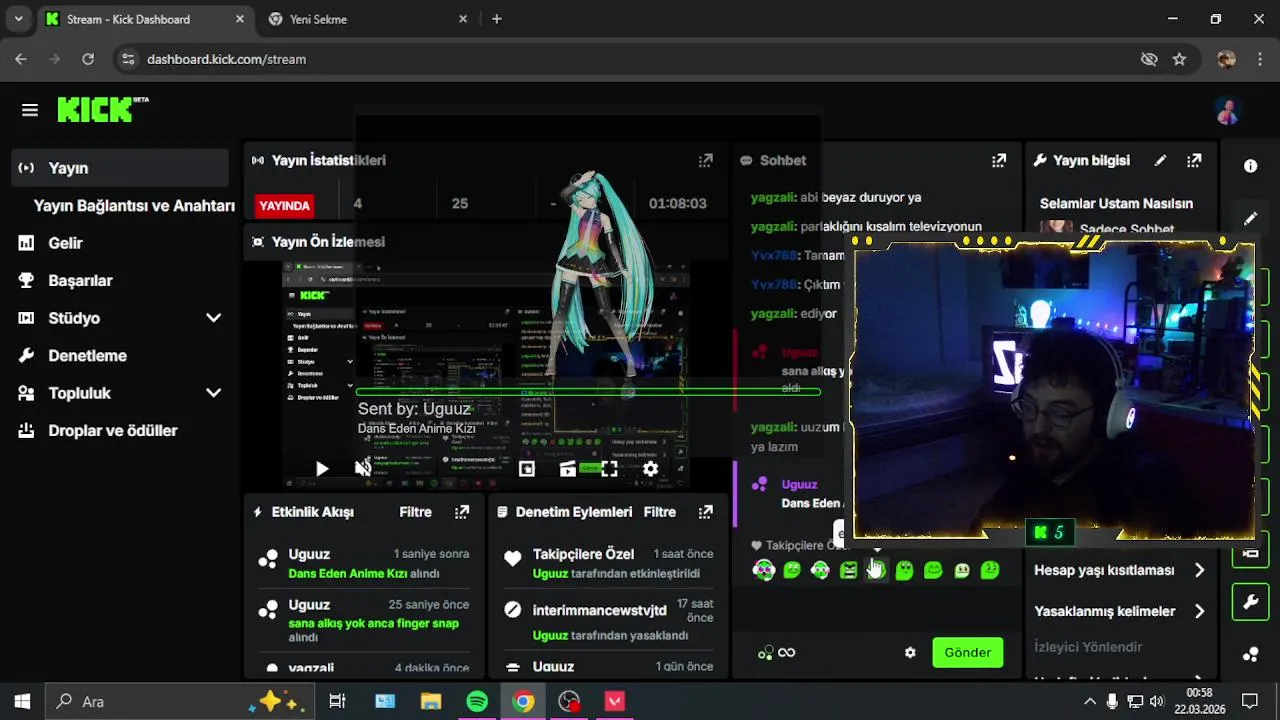Pop out the Etkinlik Akışı panel
Viewport: 1280px width, 720px height.
pyautogui.click(x=461, y=512)
